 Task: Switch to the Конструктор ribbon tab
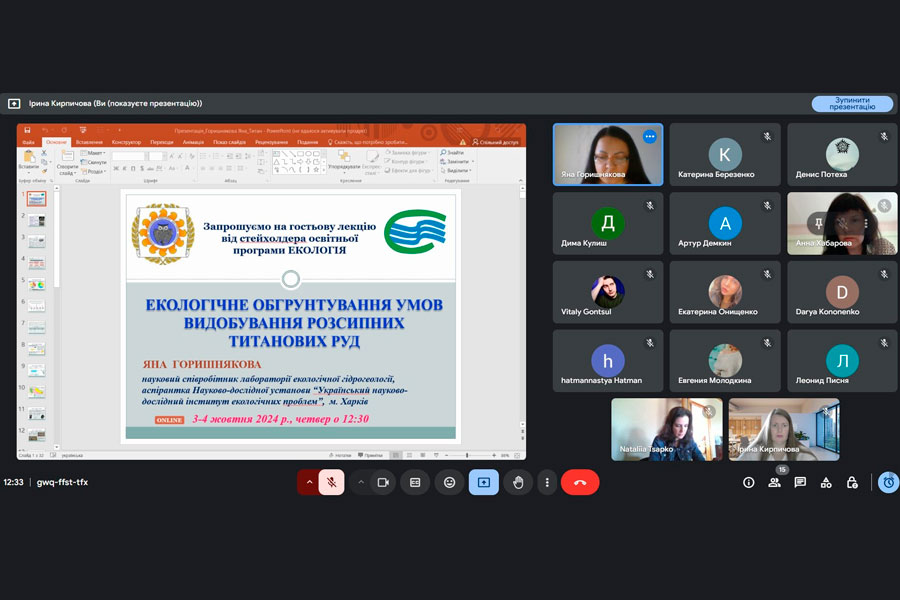click(126, 142)
